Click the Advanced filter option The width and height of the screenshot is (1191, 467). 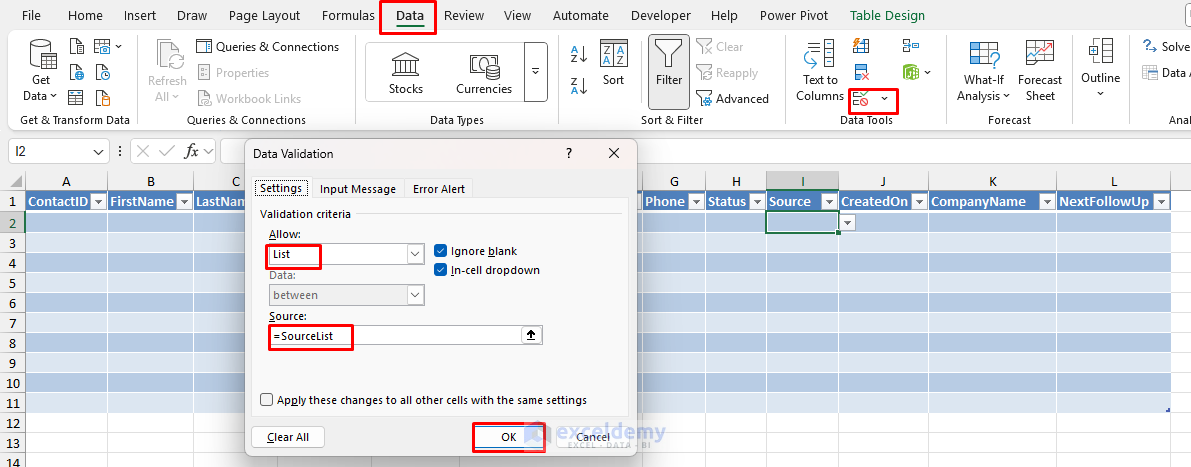click(732, 99)
